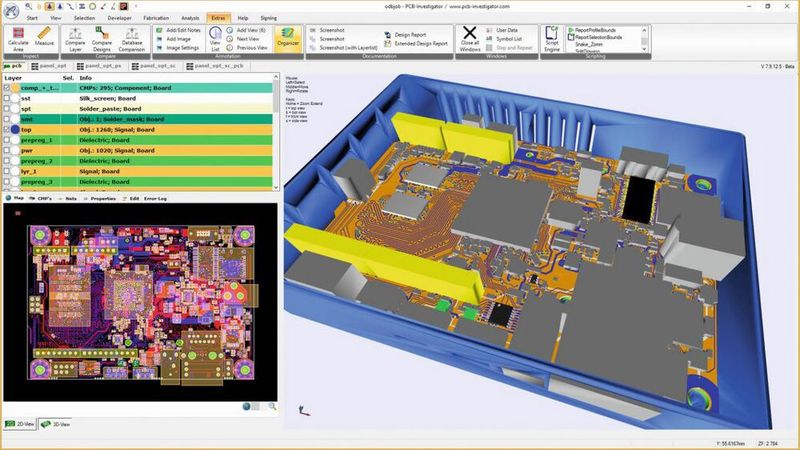Enable the prepreg_1 layer checkbox
This screenshot has height=450, width=800.
click(7, 140)
